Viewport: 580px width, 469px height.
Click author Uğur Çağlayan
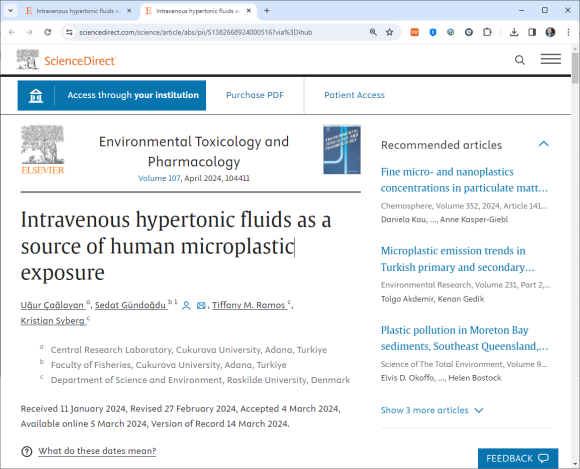53,305
